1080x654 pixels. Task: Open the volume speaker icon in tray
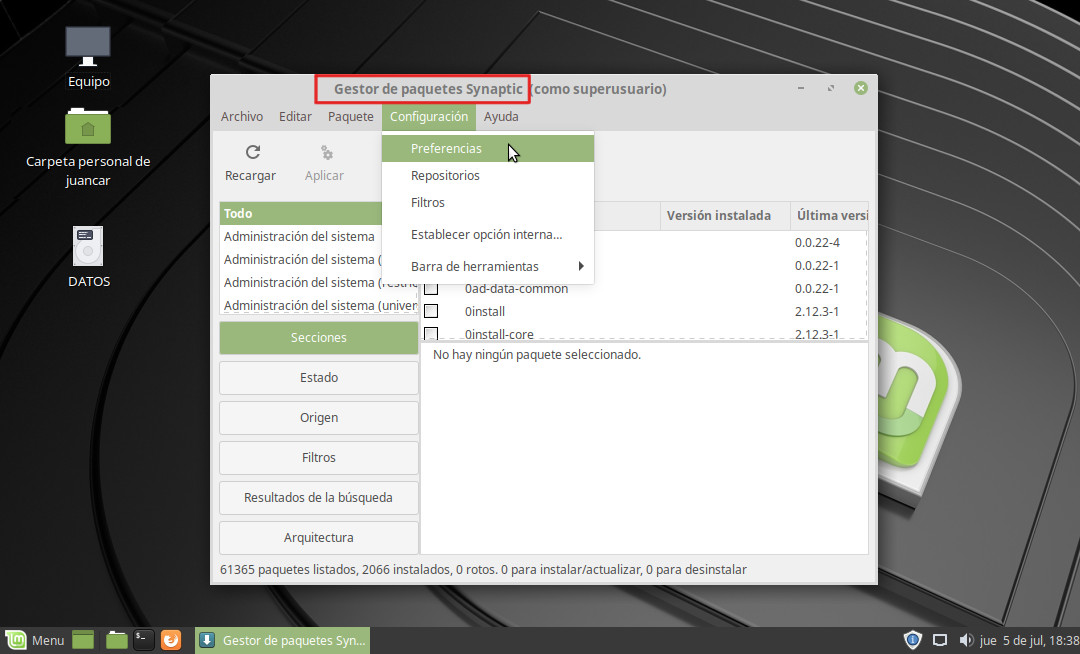point(965,640)
